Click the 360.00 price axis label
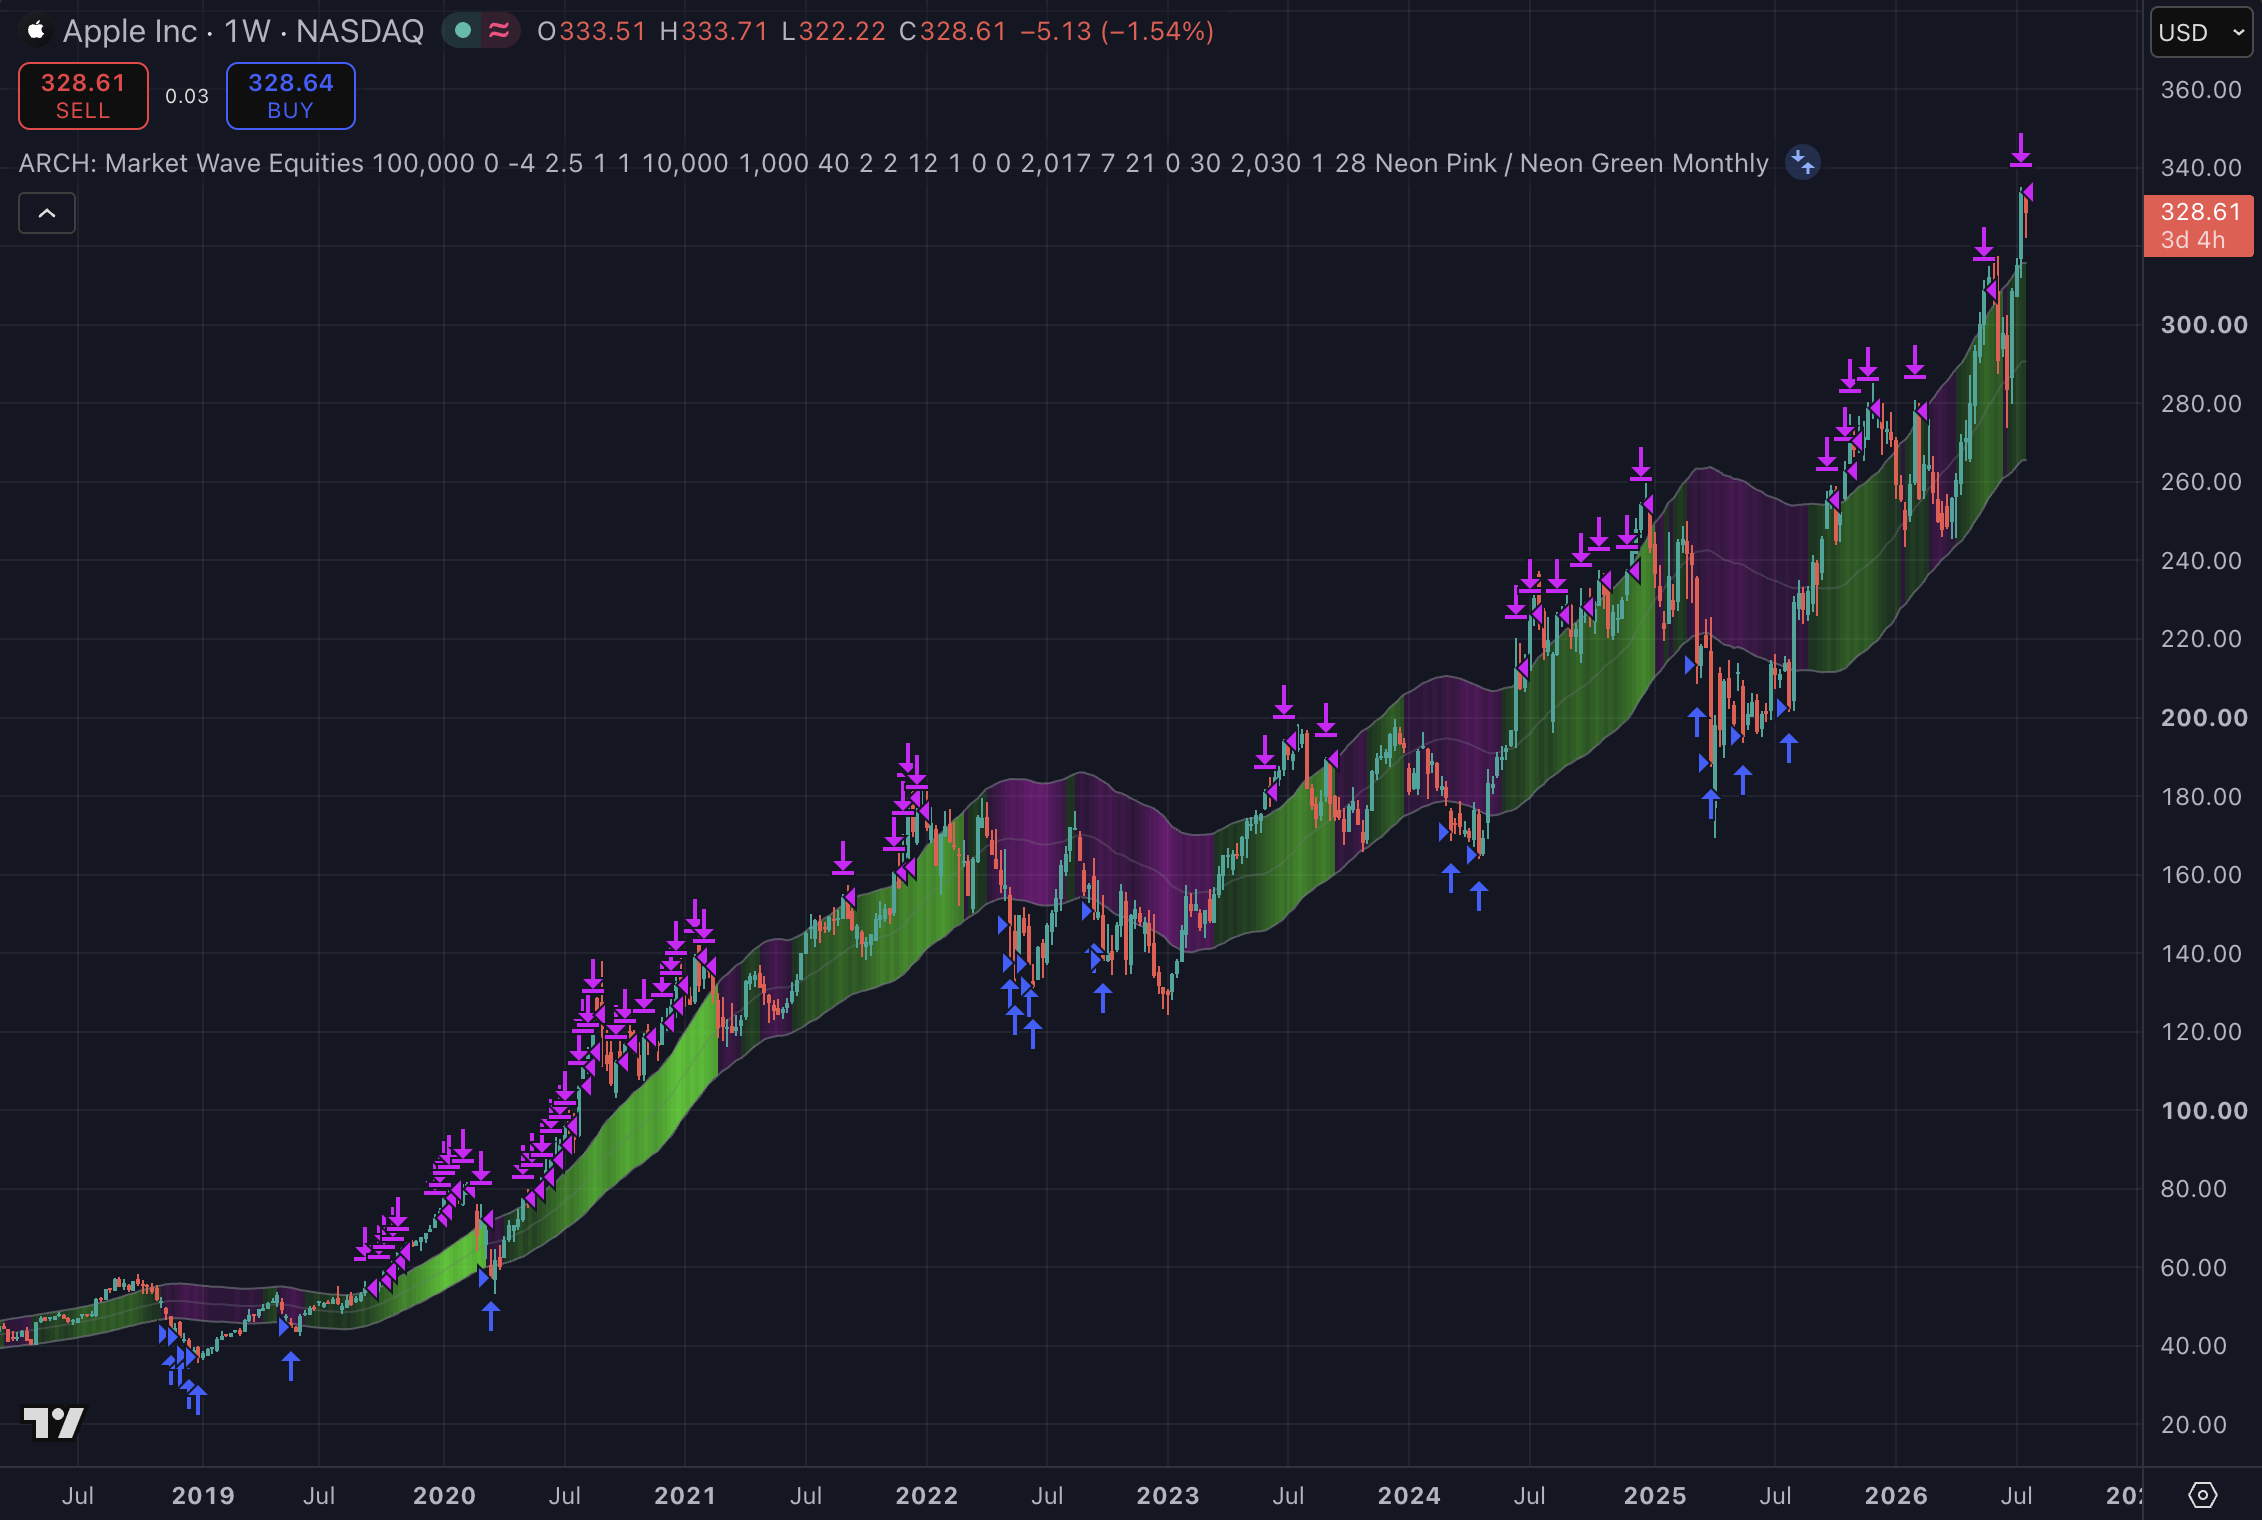The height and width of the screenshot is (1520, 2262). point(2201,90)
